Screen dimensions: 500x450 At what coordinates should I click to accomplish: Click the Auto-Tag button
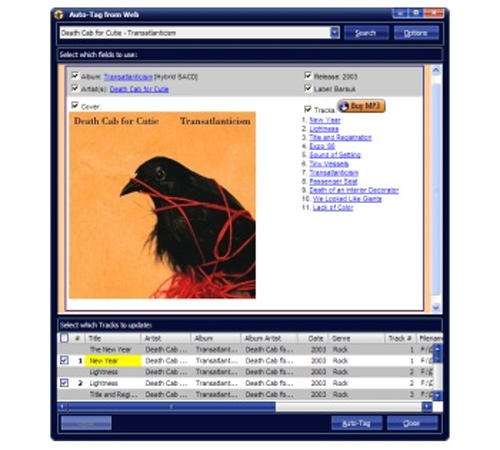tap(356, 423)
